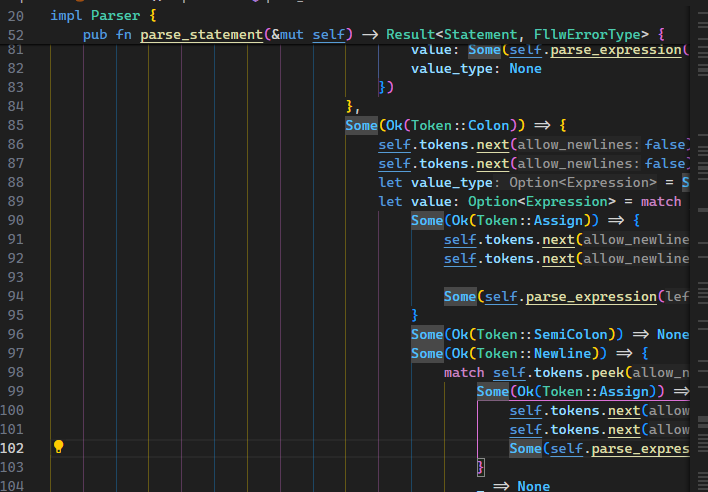Click 'false' argument on line 86

665,145
